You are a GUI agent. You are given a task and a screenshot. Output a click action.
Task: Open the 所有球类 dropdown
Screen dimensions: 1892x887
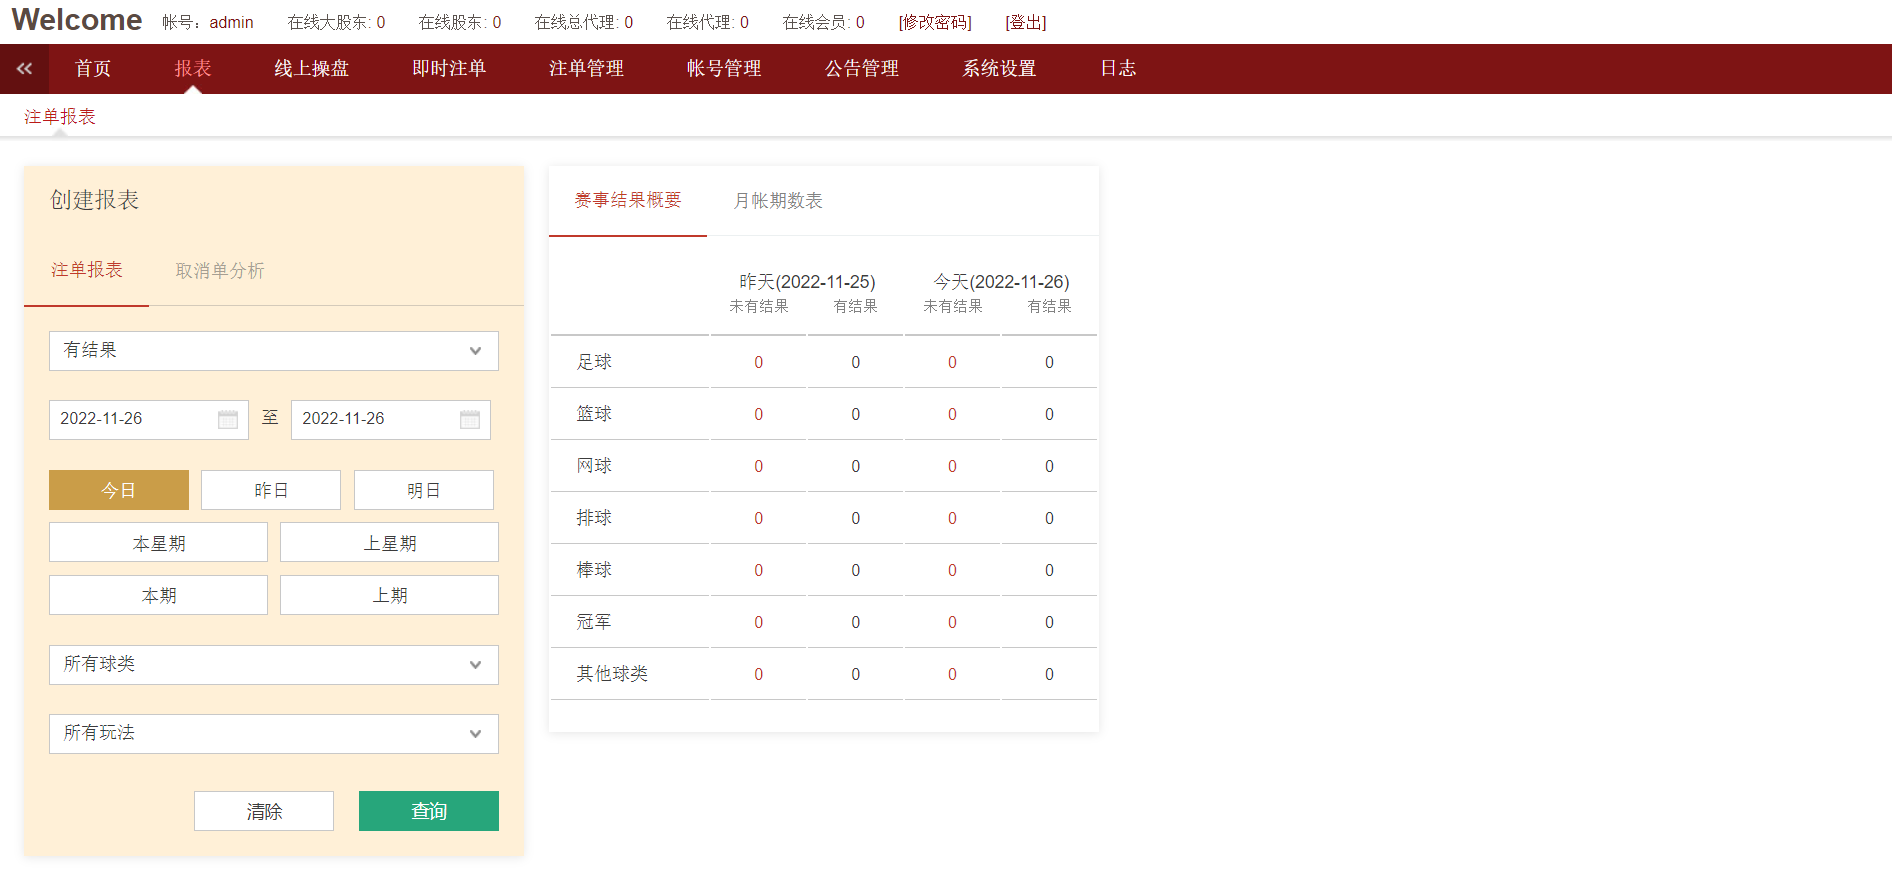pyautogui.click(x=273, y=665)
